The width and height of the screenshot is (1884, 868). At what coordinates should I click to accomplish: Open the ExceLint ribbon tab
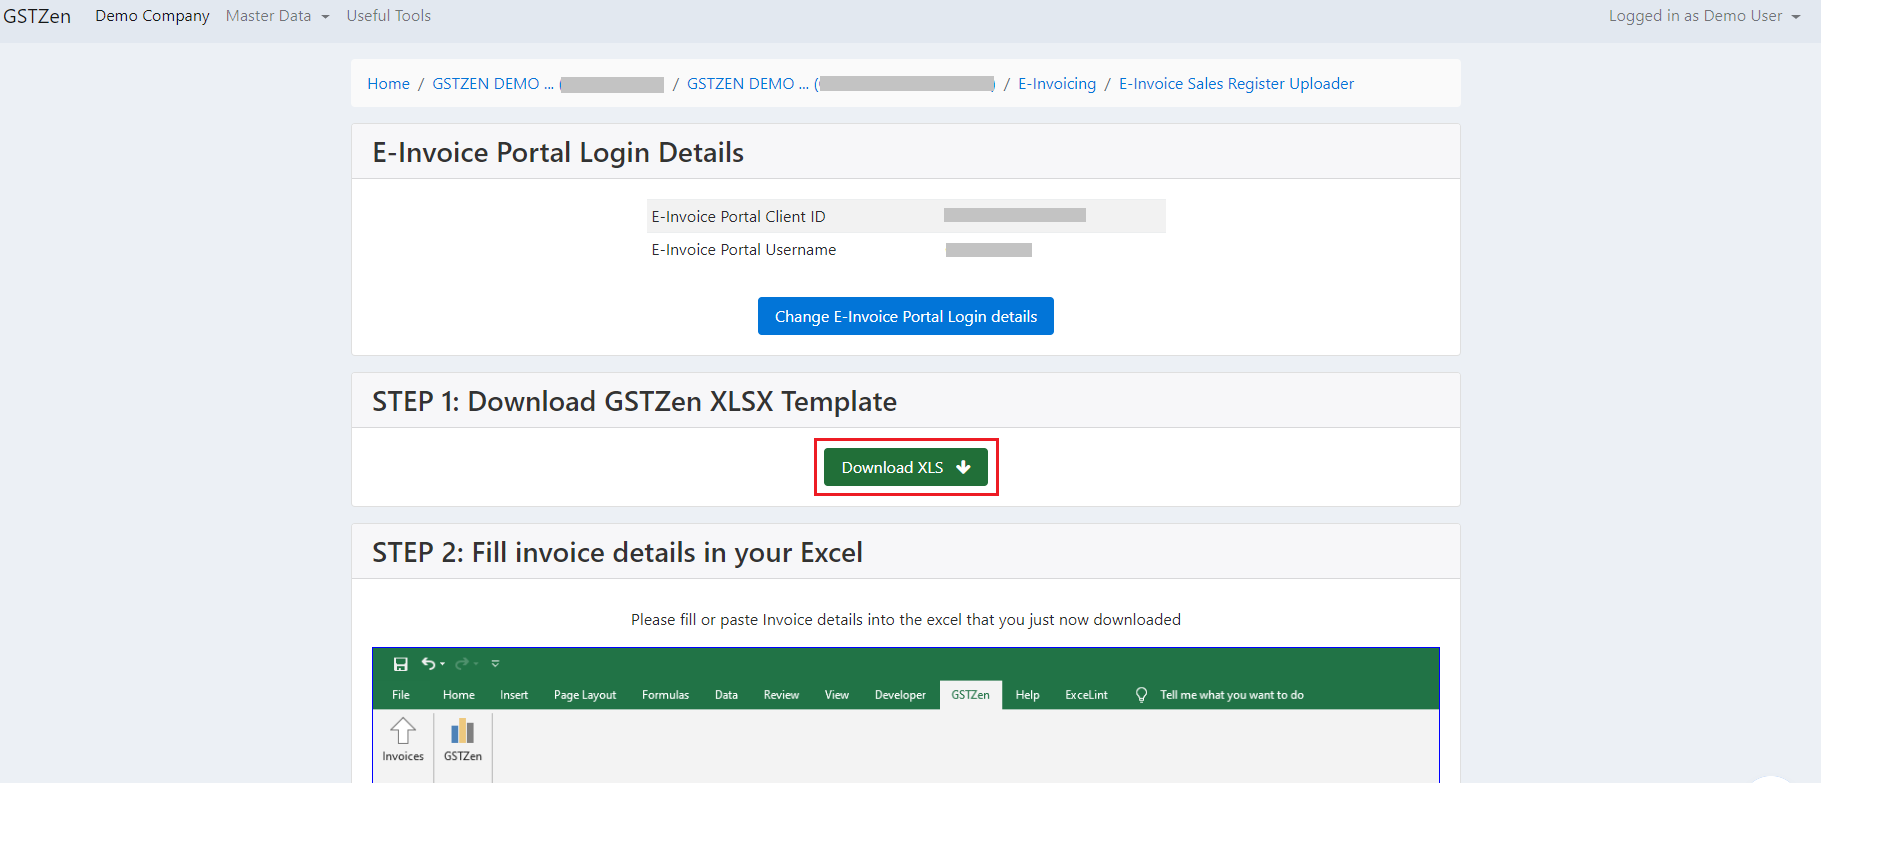[x=1086, y=695]
